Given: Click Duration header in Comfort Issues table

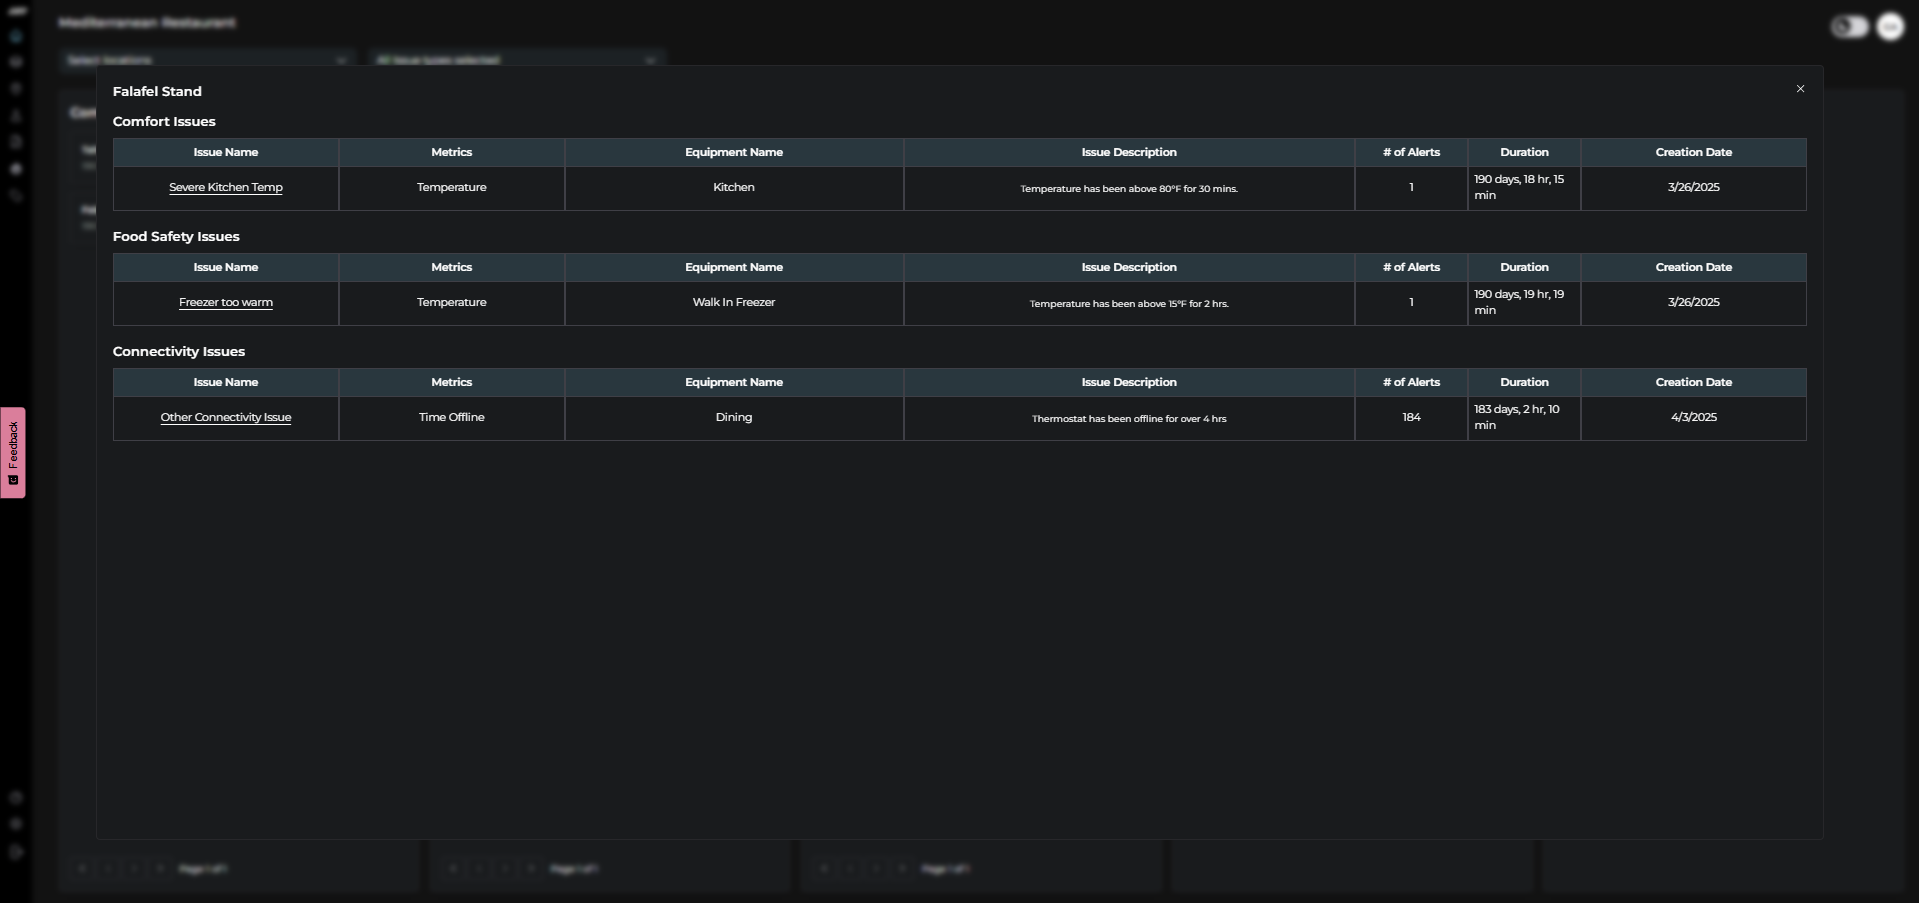Looking at the screenshot, I should 1524,153.
